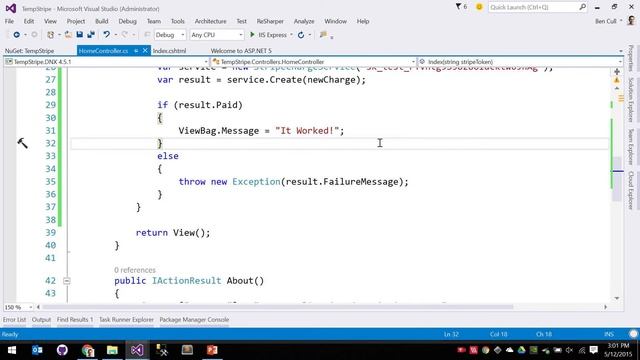The image size is (640, 360).
Task: Open the document tabs overflow dropdown arrow
Action: 621,51
